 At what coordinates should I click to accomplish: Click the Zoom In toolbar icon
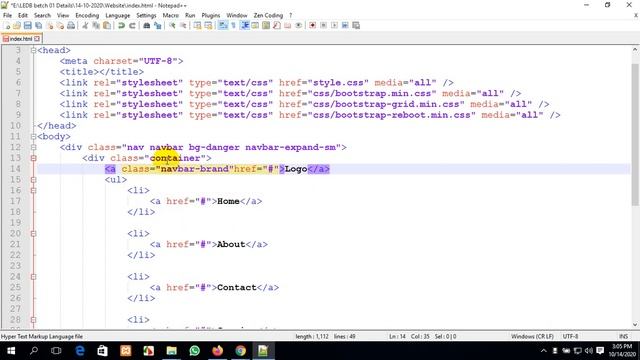(x=172, y=26)
